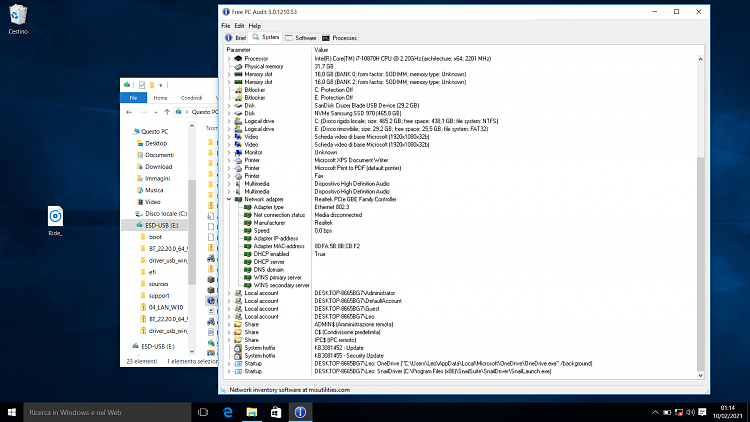The image size is (750, 422).
Task: Click the Adapter type icon
Action: (x=247, y=207)
